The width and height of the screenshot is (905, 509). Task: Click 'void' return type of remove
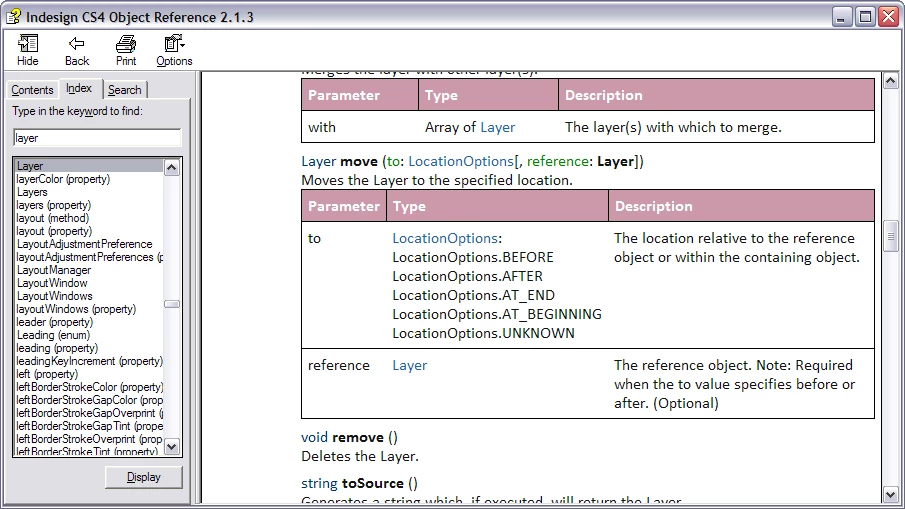315,437
